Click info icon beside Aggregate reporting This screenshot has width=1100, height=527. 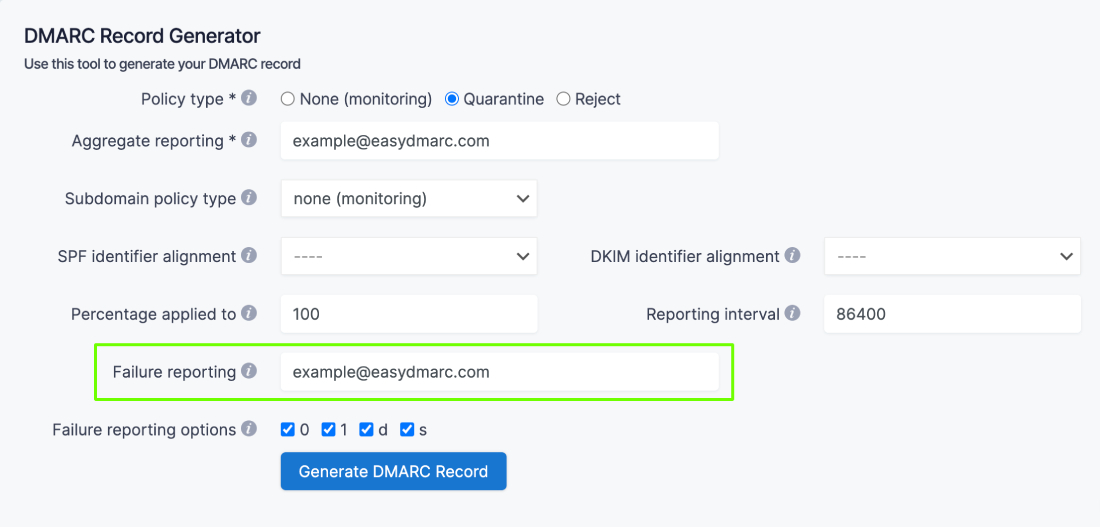[249, 140]
